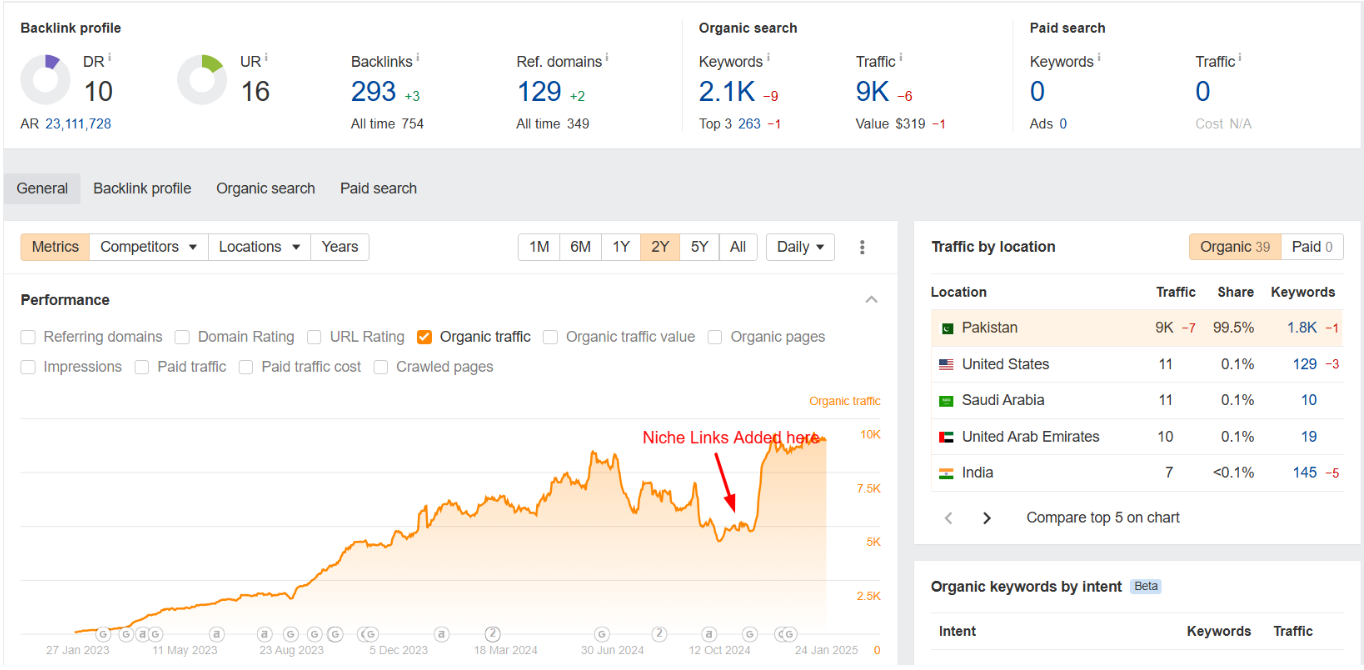This screenshot has height=670, width=1364.
Task: Expand the Locations dropdown
Action: [258, 247]
